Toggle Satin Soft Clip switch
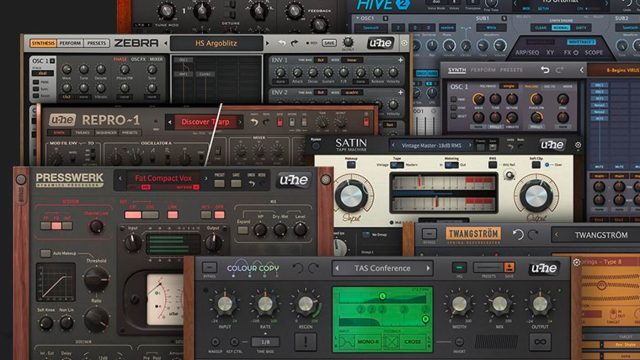This screenshot has width=640, height=360. 536,165
